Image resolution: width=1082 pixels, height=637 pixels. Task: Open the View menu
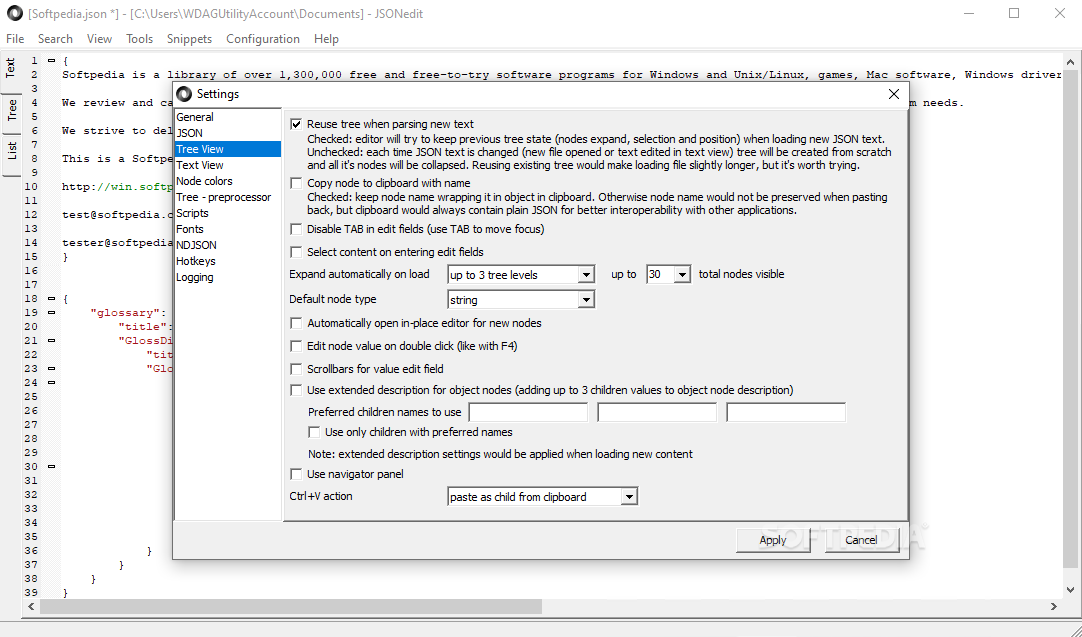click(99, 39)
